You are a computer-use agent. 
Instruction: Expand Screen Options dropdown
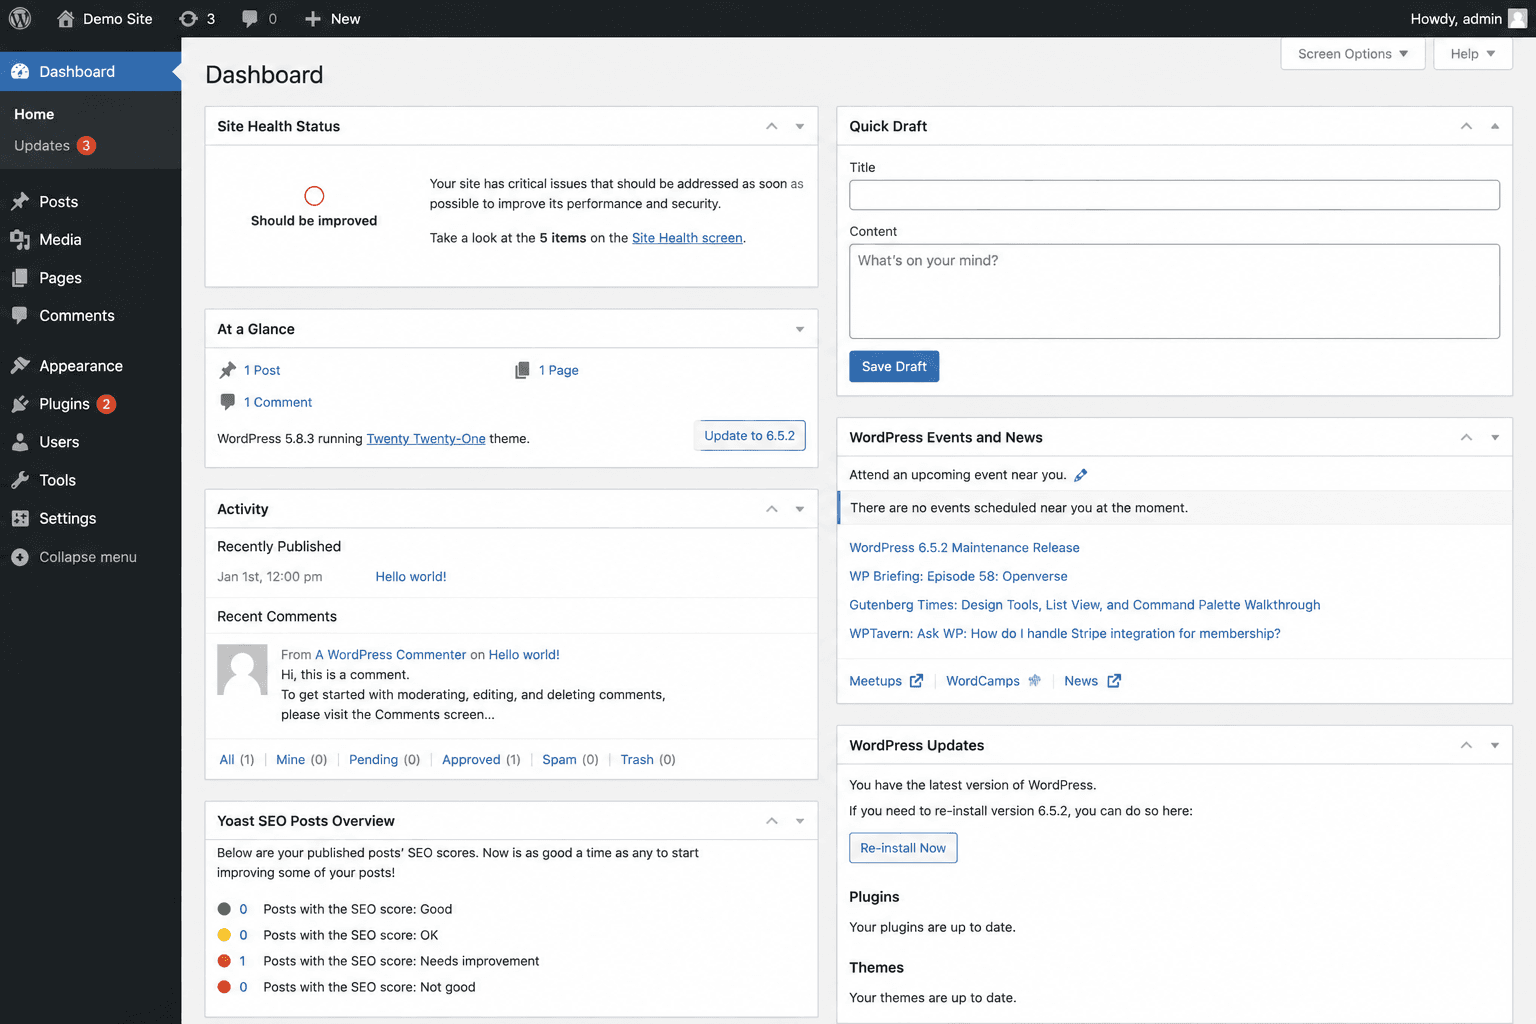tap(1352, 54)
